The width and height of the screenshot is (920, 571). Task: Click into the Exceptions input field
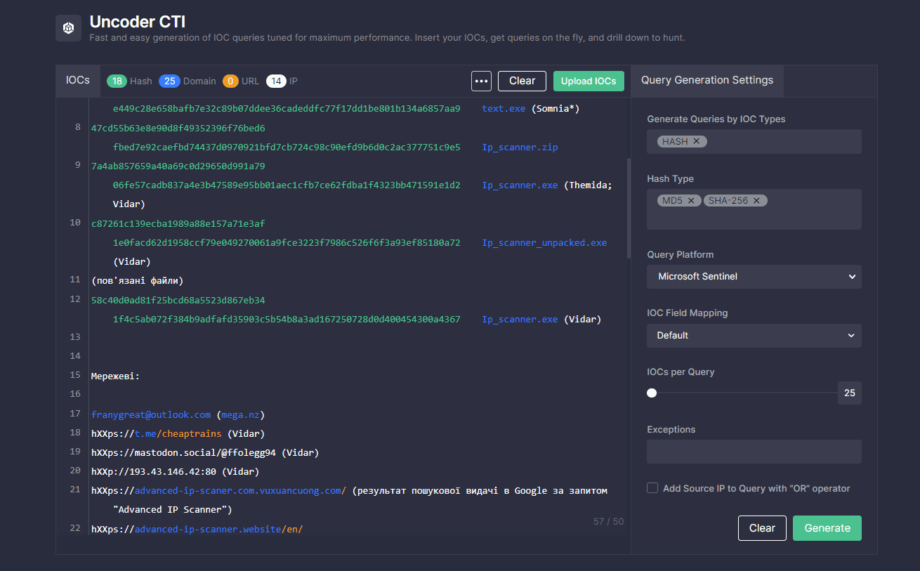(x=754, y=452)
